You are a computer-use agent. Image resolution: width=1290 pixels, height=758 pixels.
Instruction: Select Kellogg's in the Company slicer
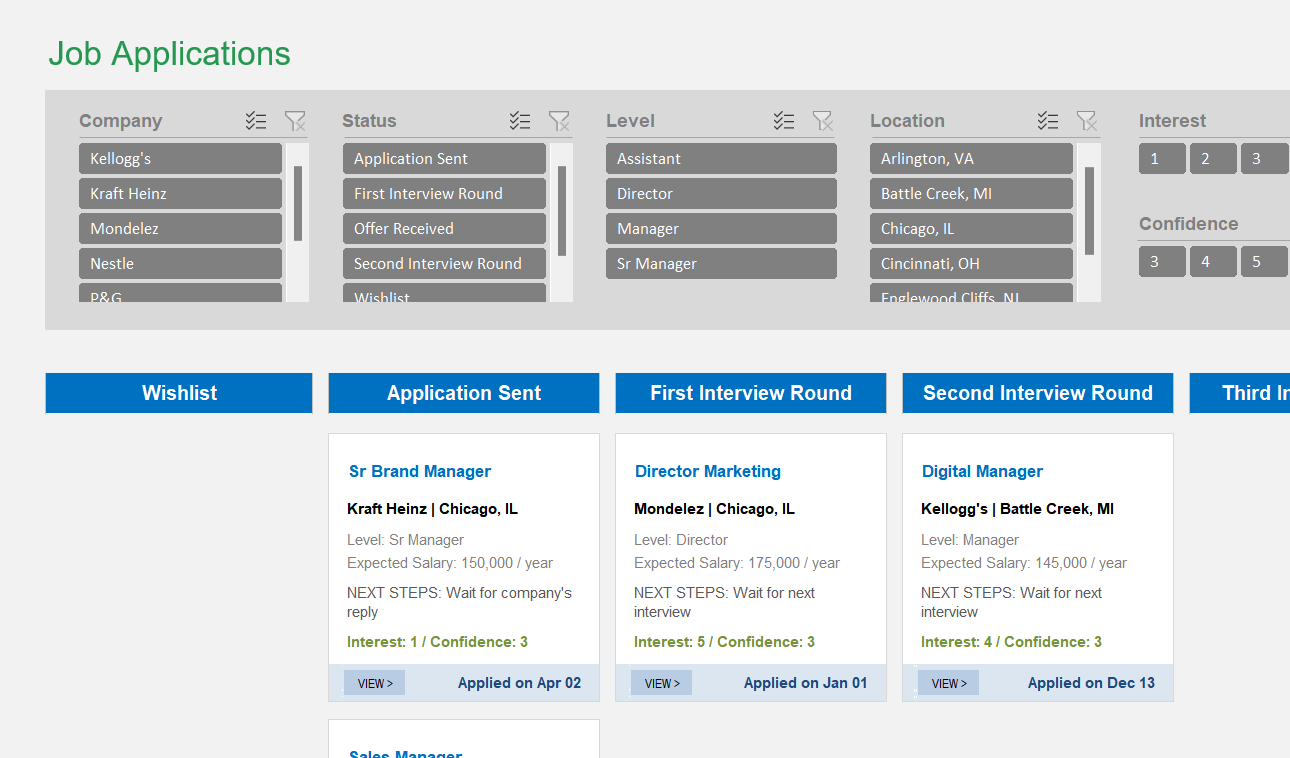[x=180, y=158]
